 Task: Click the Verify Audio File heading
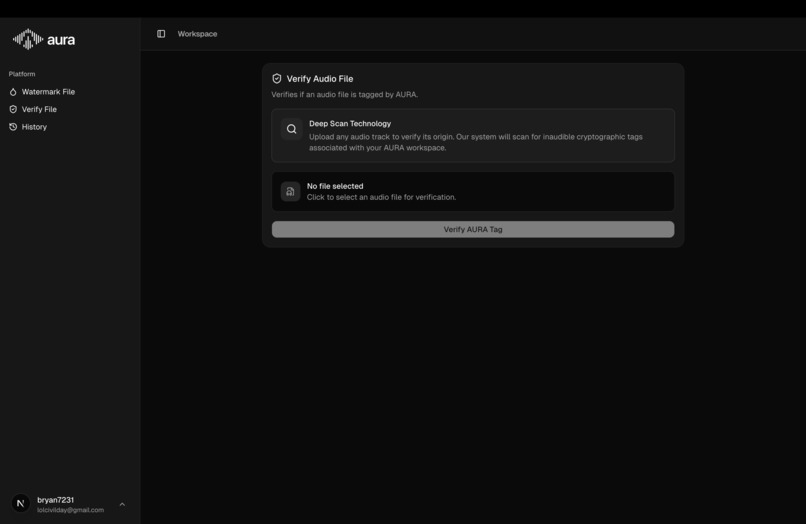(320, 79)
